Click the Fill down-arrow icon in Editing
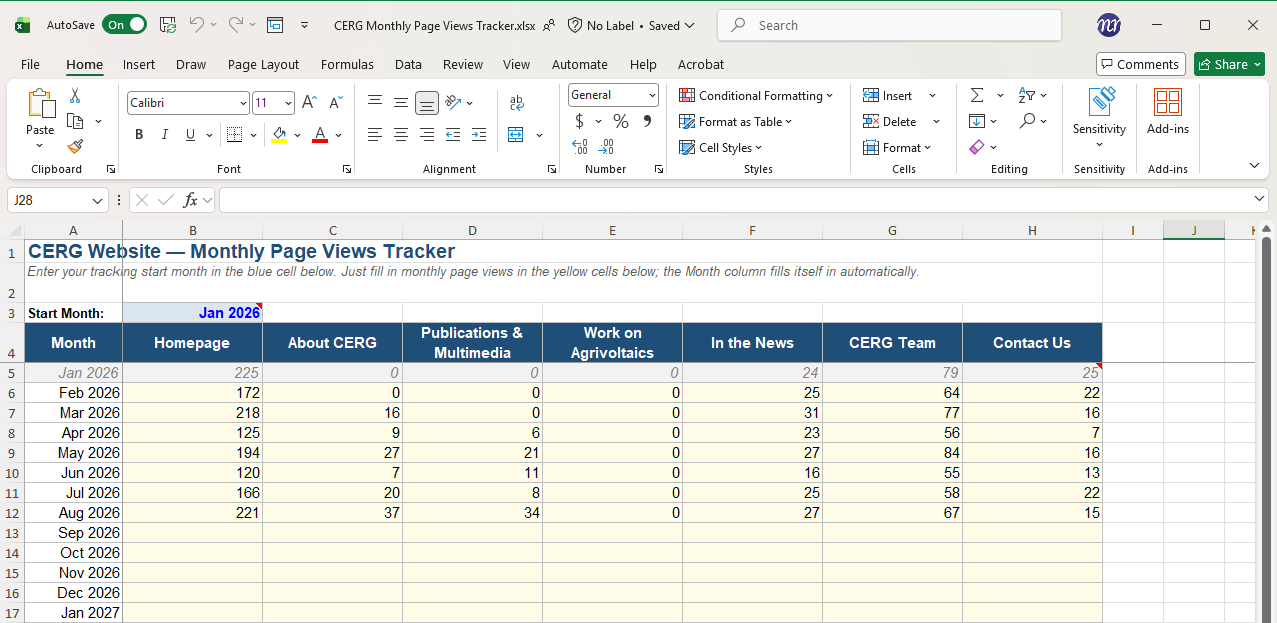 coord(977,121)
